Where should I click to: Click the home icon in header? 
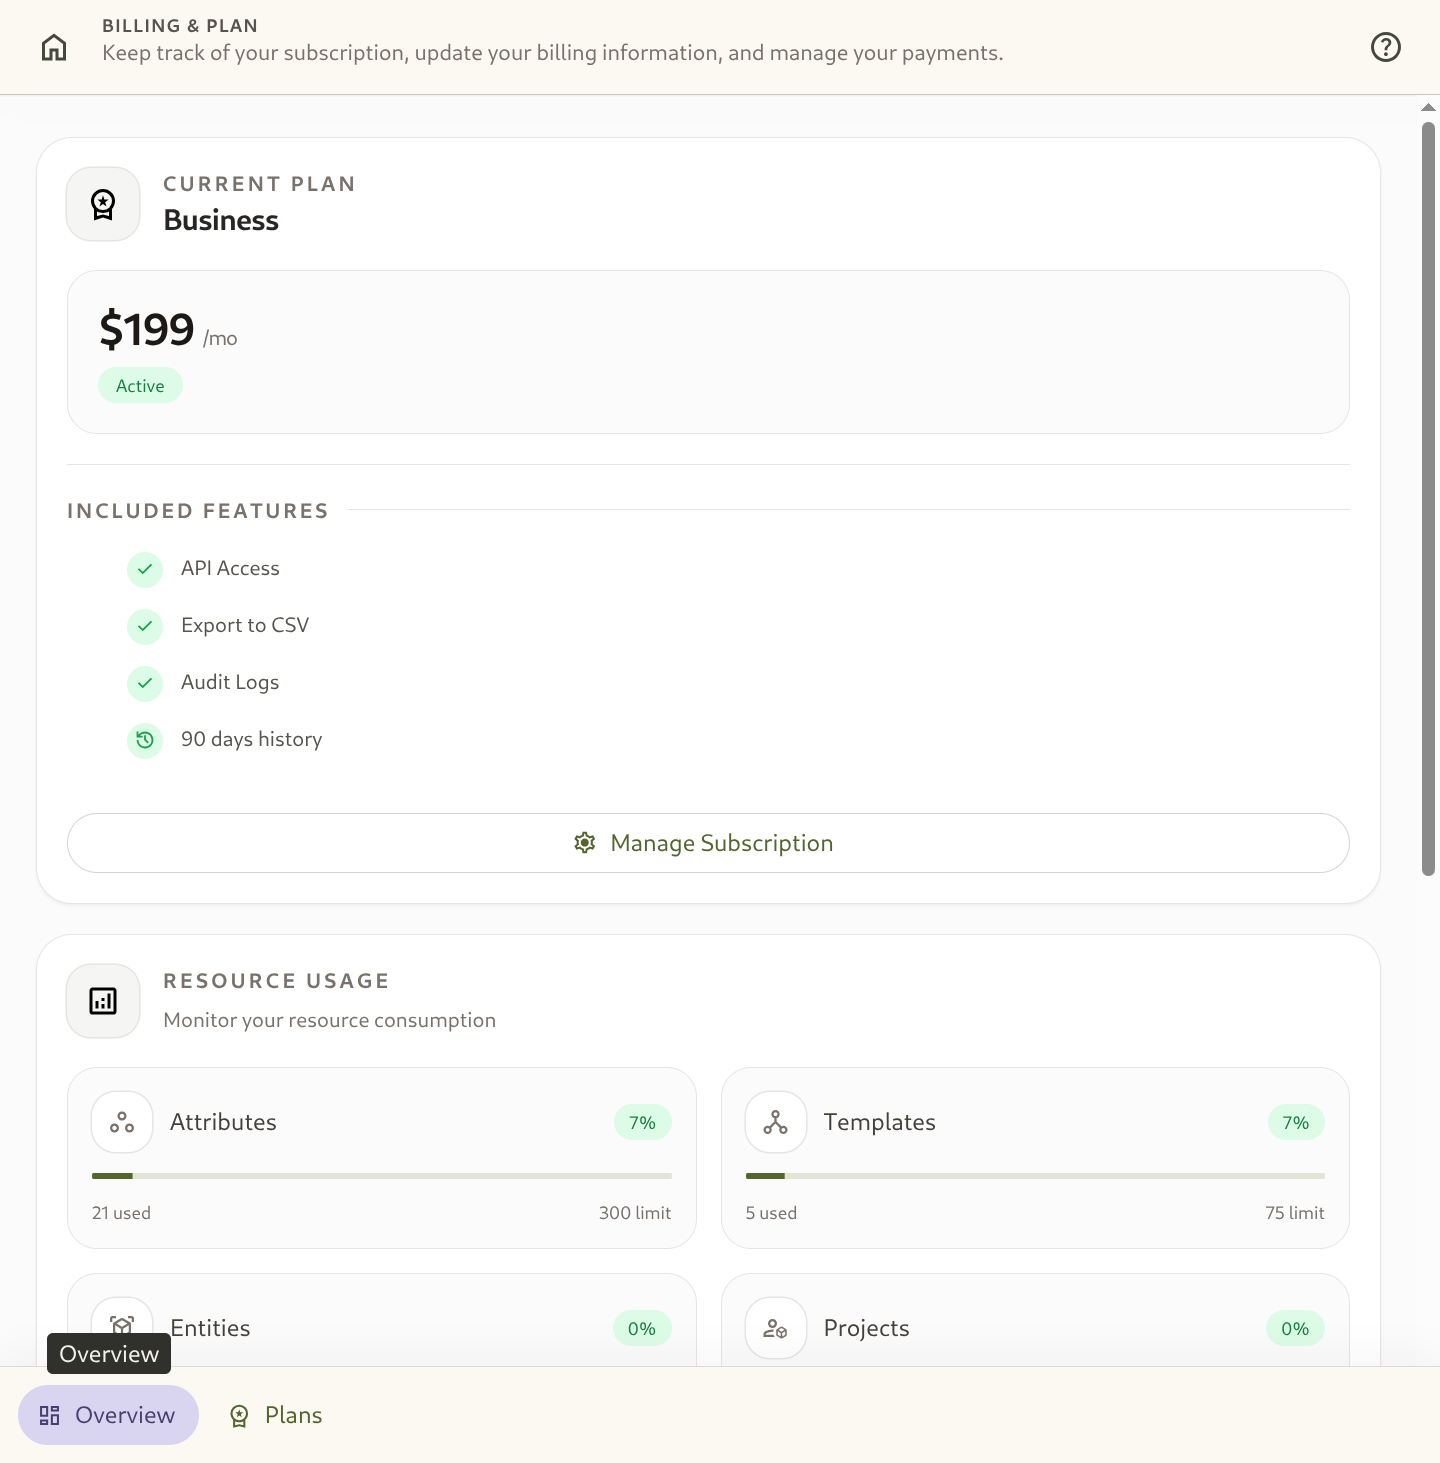click(x=54, y=47)
